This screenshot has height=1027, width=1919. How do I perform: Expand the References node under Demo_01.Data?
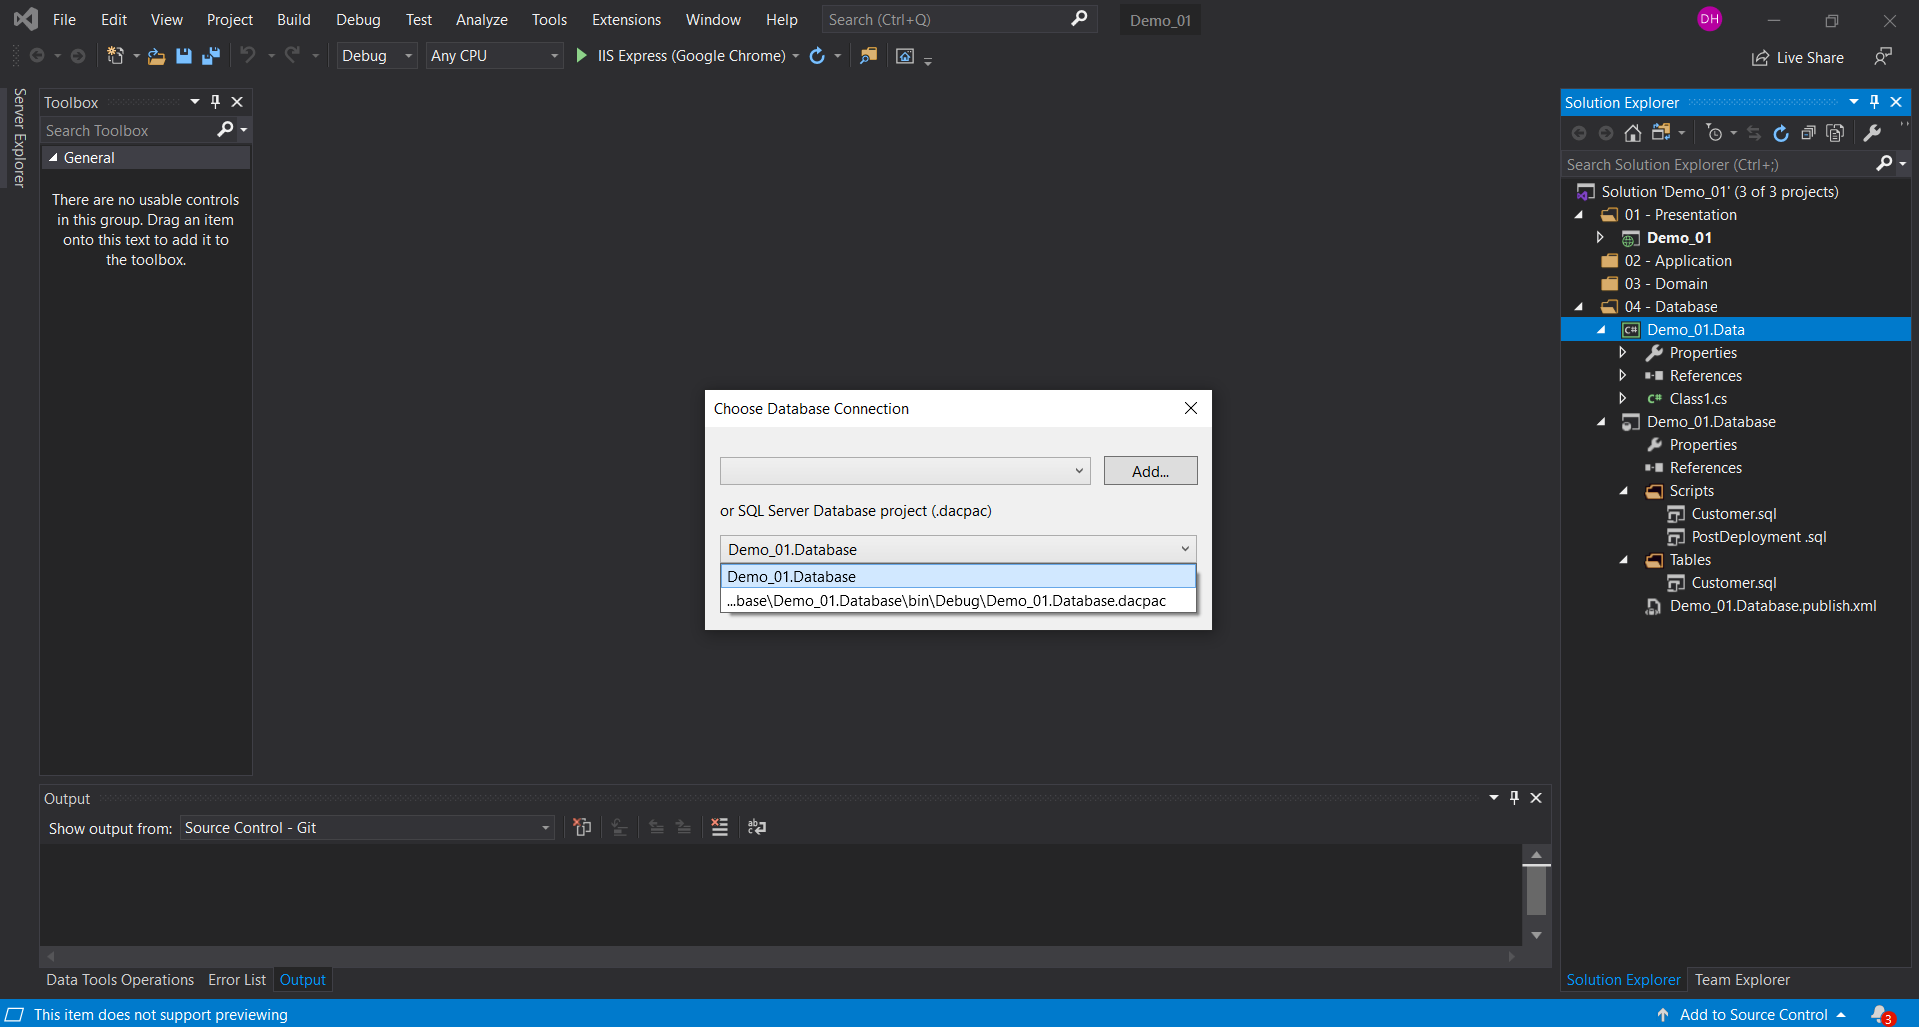(x=1622, y=375)
